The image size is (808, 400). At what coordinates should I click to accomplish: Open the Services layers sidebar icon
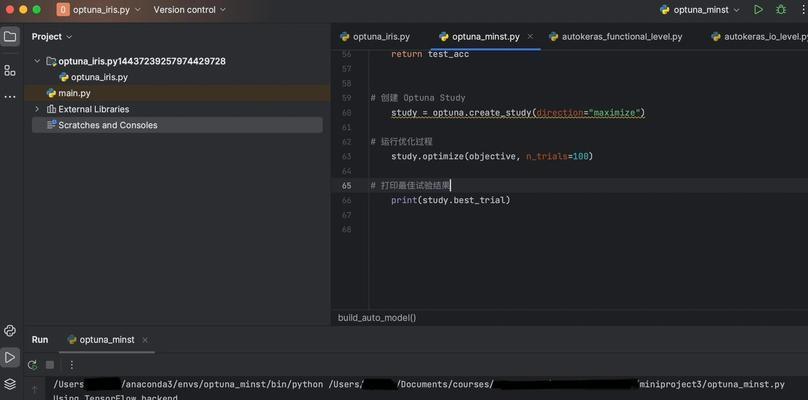coord(10,384)
